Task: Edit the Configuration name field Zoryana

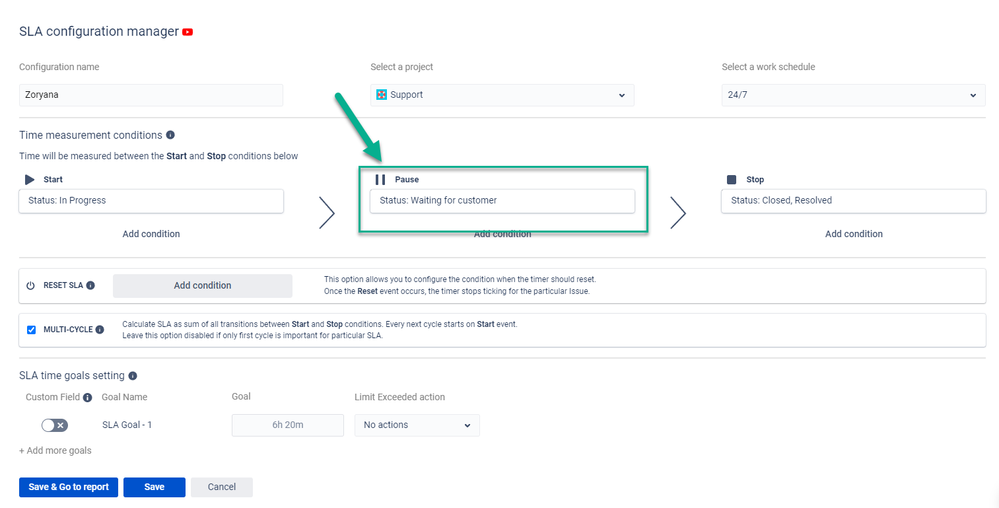Action: 151,95
